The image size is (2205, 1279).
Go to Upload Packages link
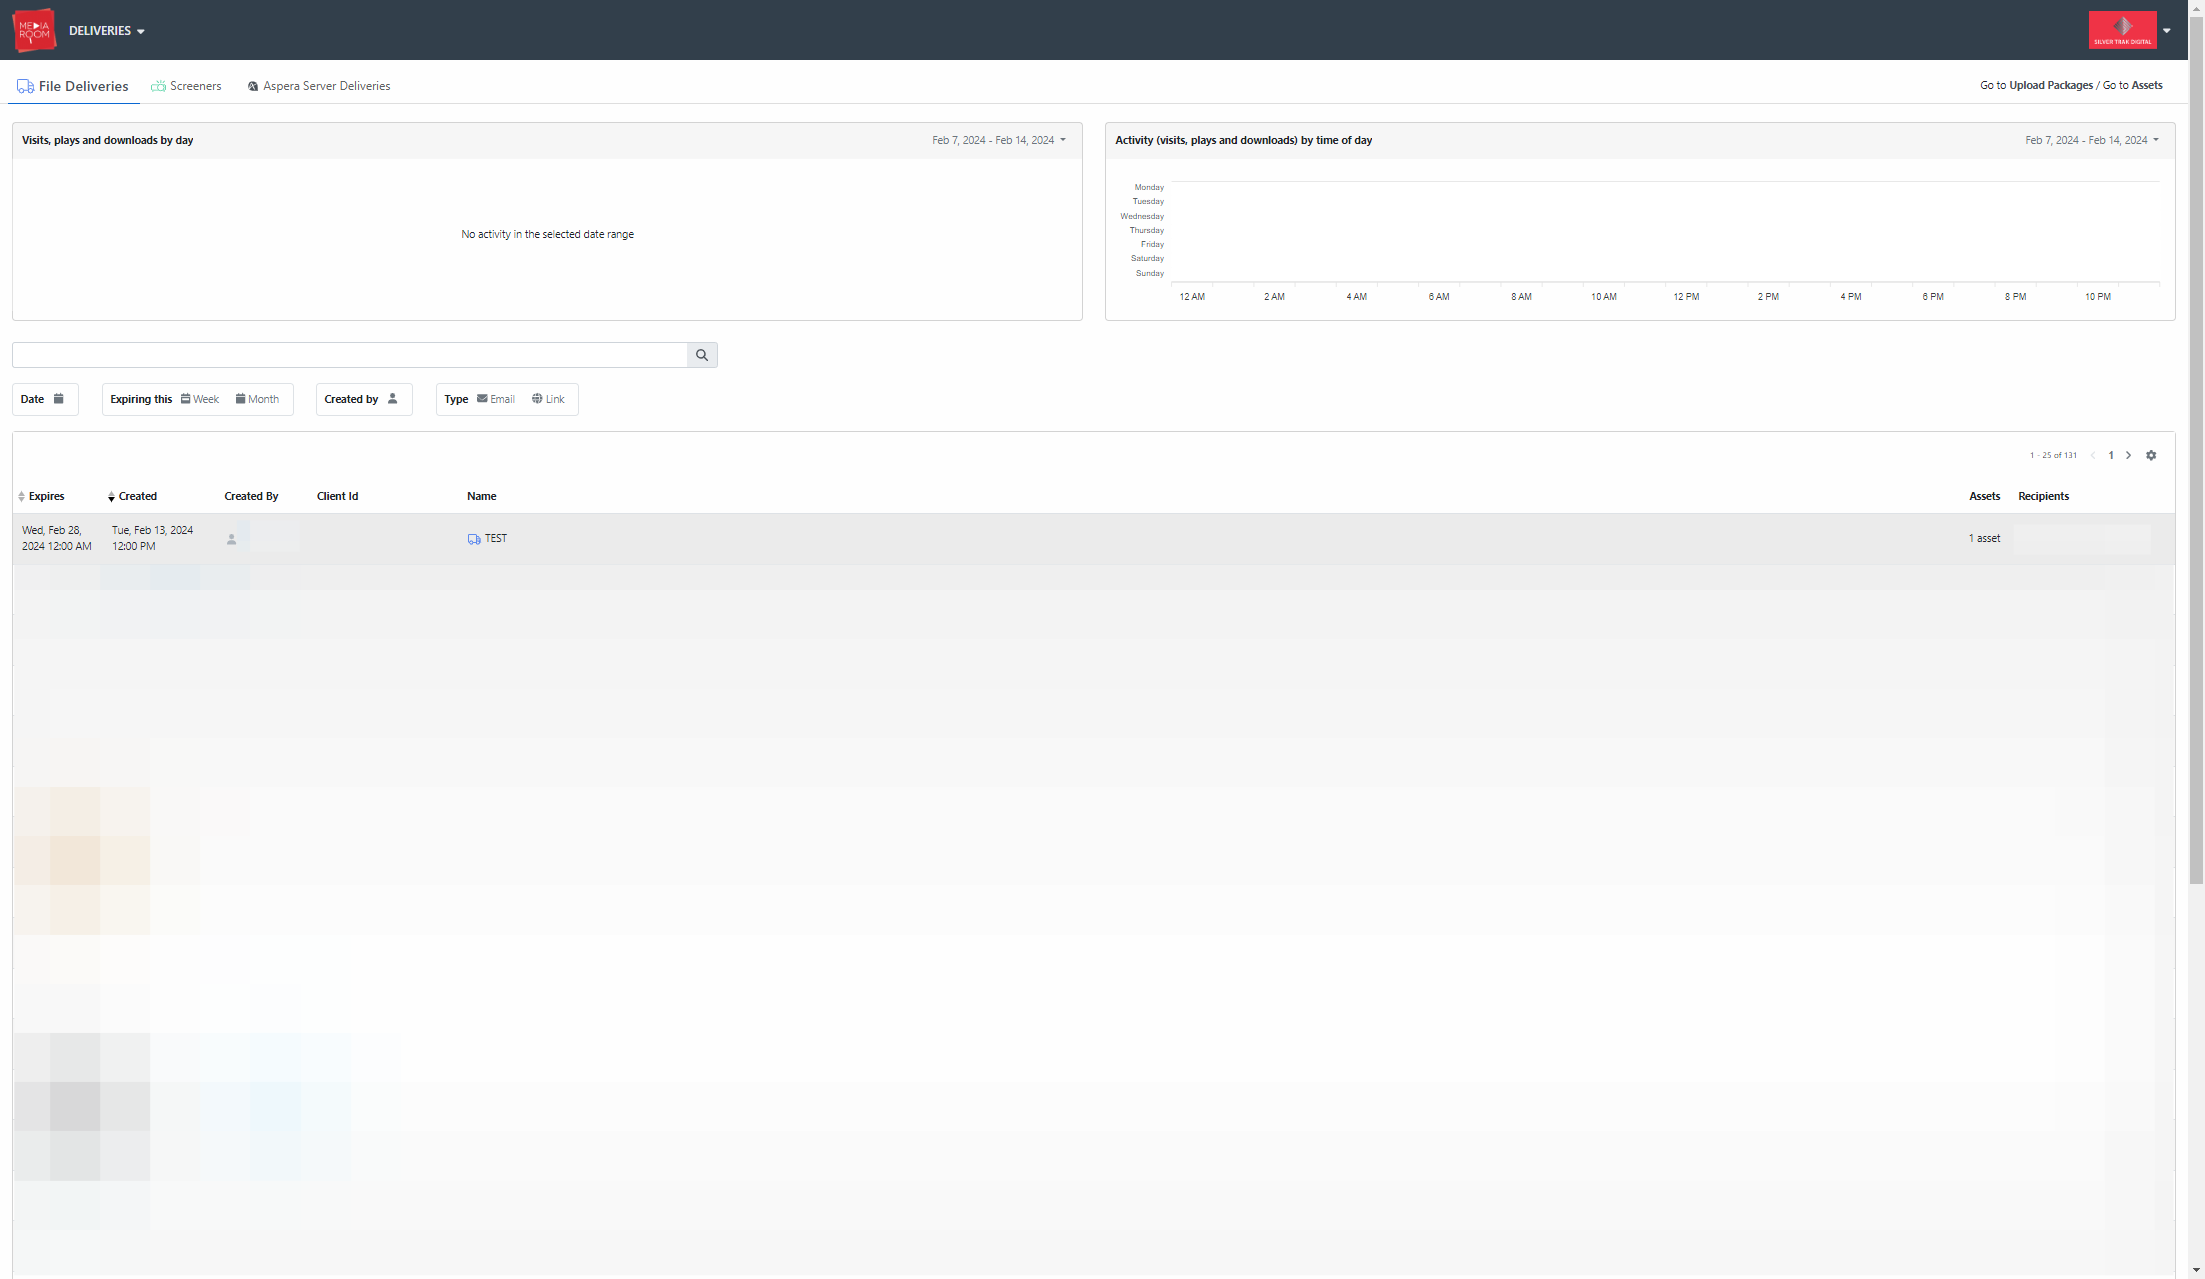(2050, 85)
